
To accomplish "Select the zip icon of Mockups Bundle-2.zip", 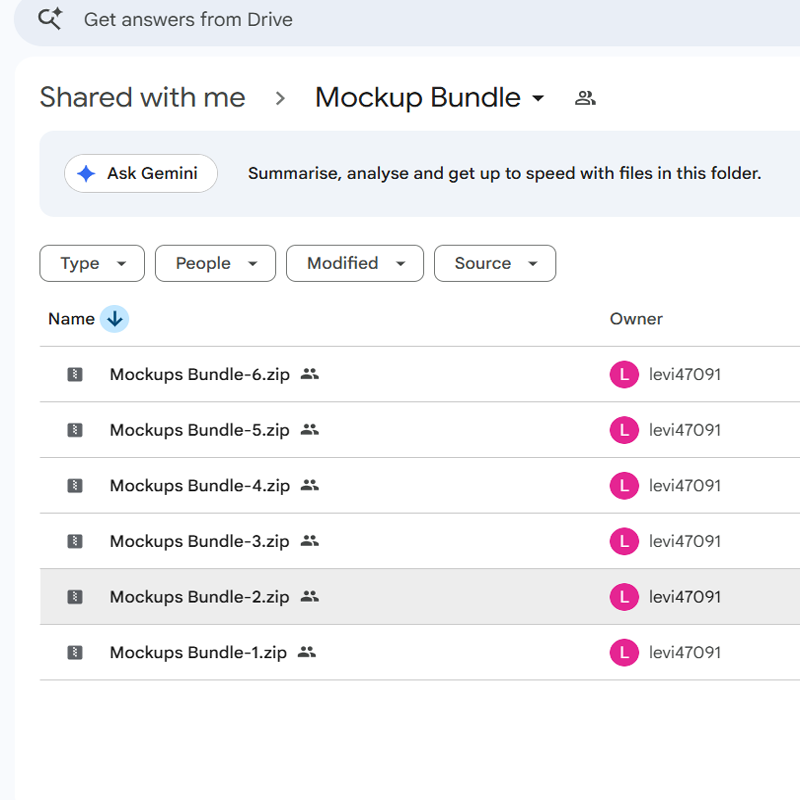I will 75,597.
